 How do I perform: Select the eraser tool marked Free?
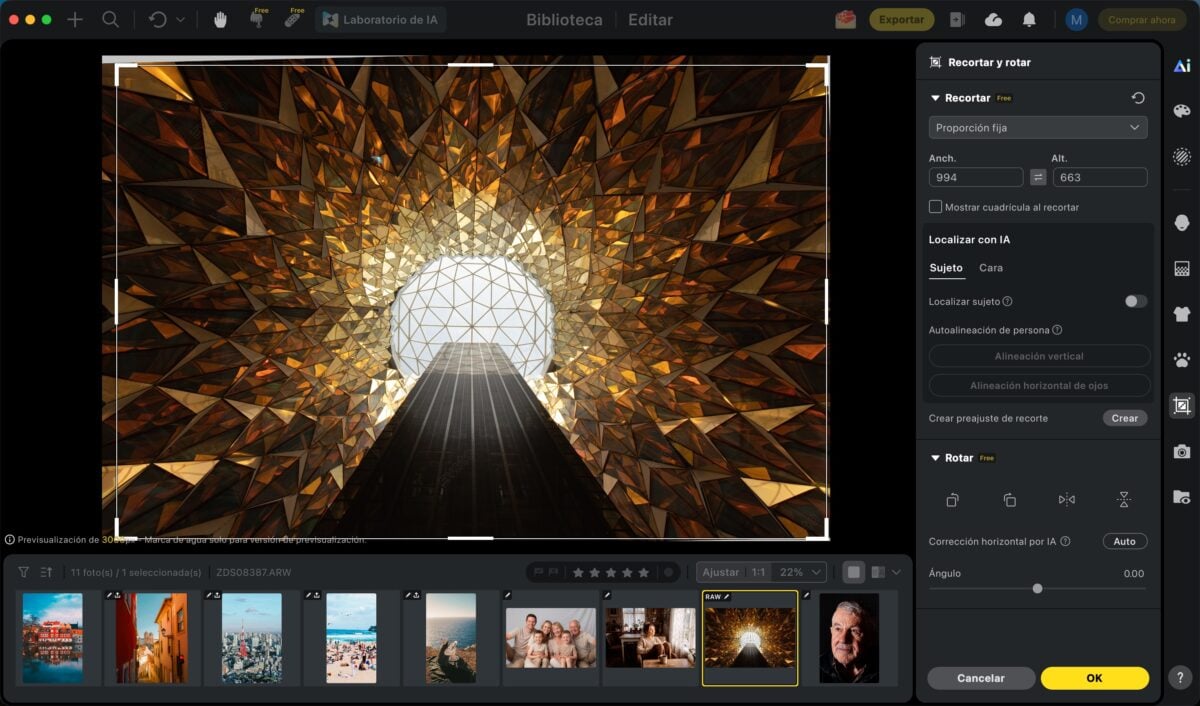(x=293, y=19)
